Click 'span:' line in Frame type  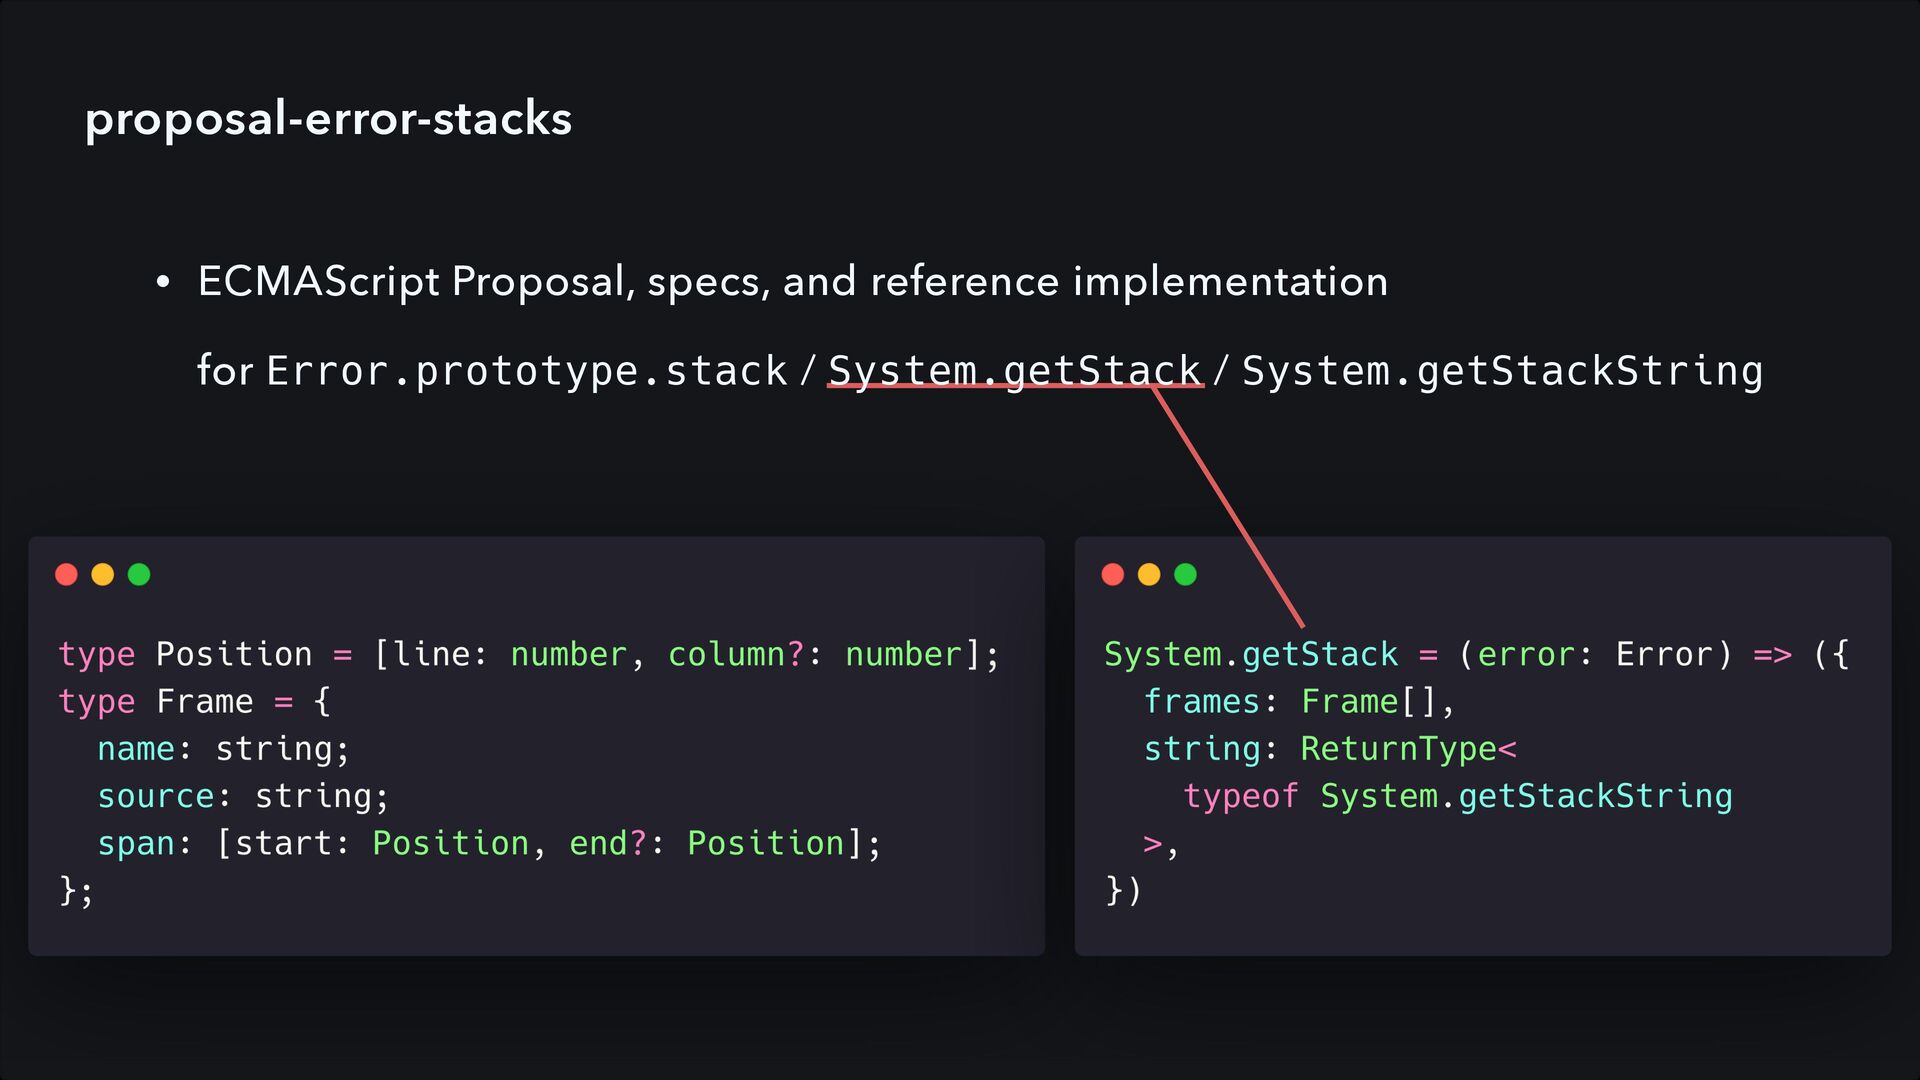489,843
